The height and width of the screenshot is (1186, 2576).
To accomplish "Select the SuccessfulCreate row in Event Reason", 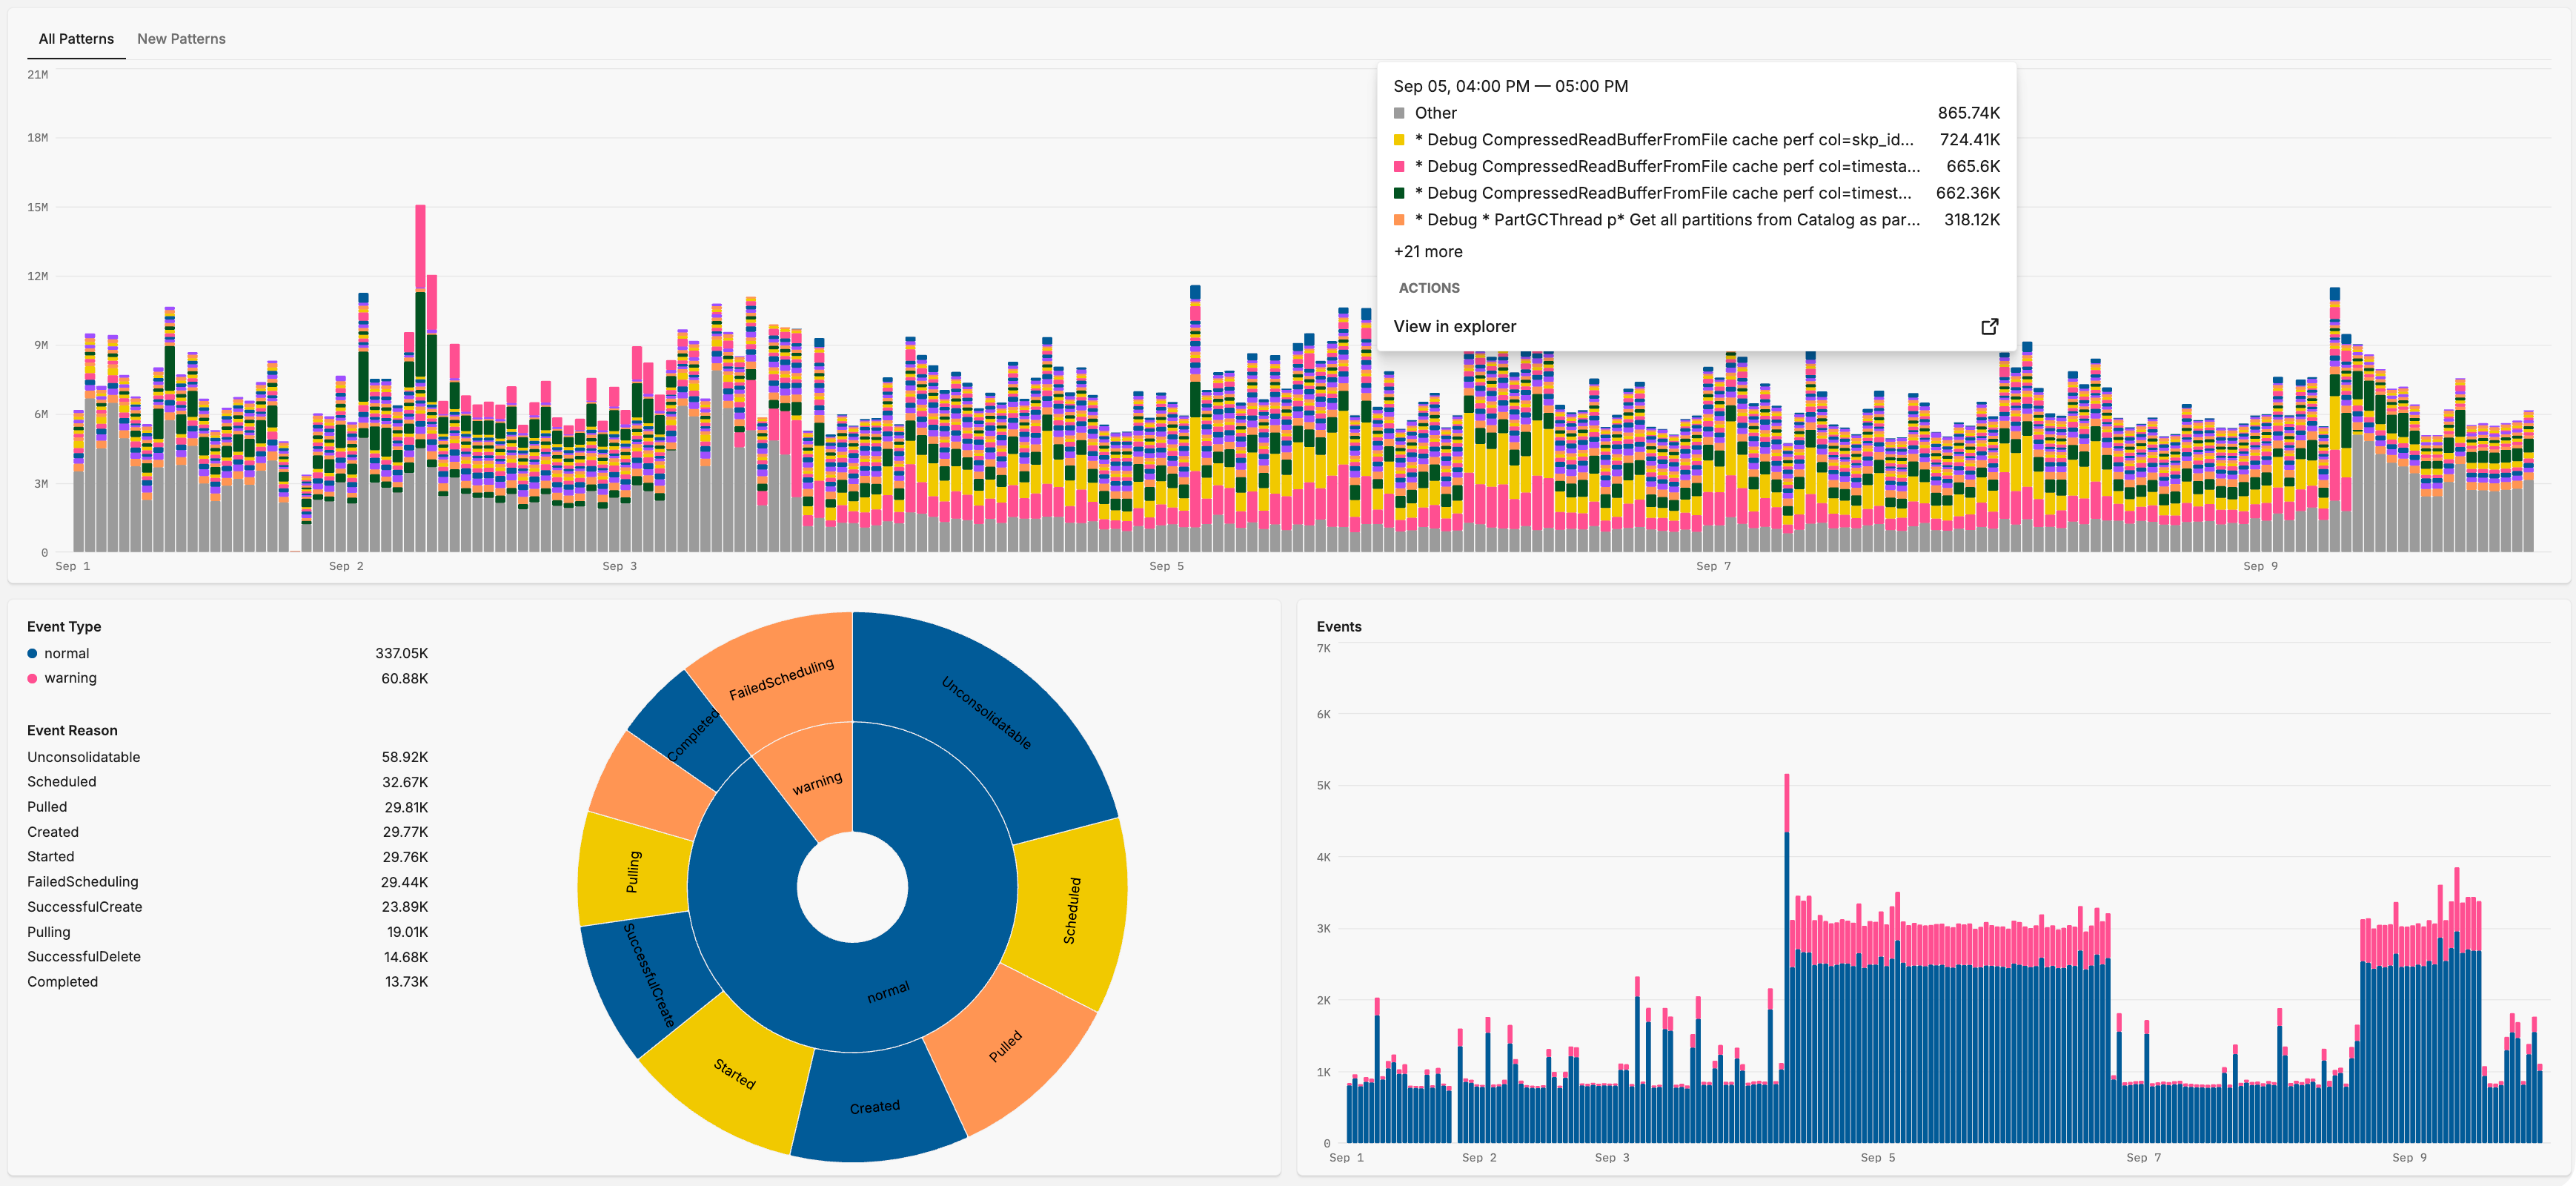I will pos(227,907).
